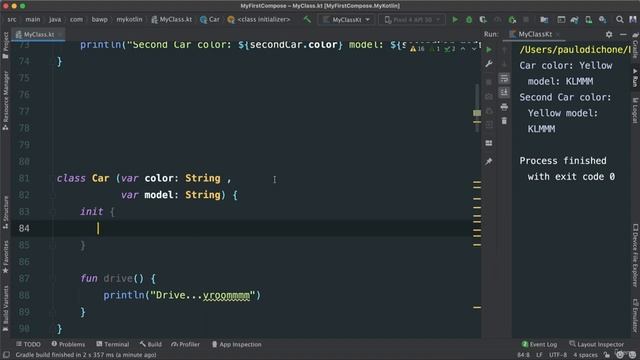The image size is (640, 360).
Task: Hide the Run panel with minimize icon
Action: (623, 34)
